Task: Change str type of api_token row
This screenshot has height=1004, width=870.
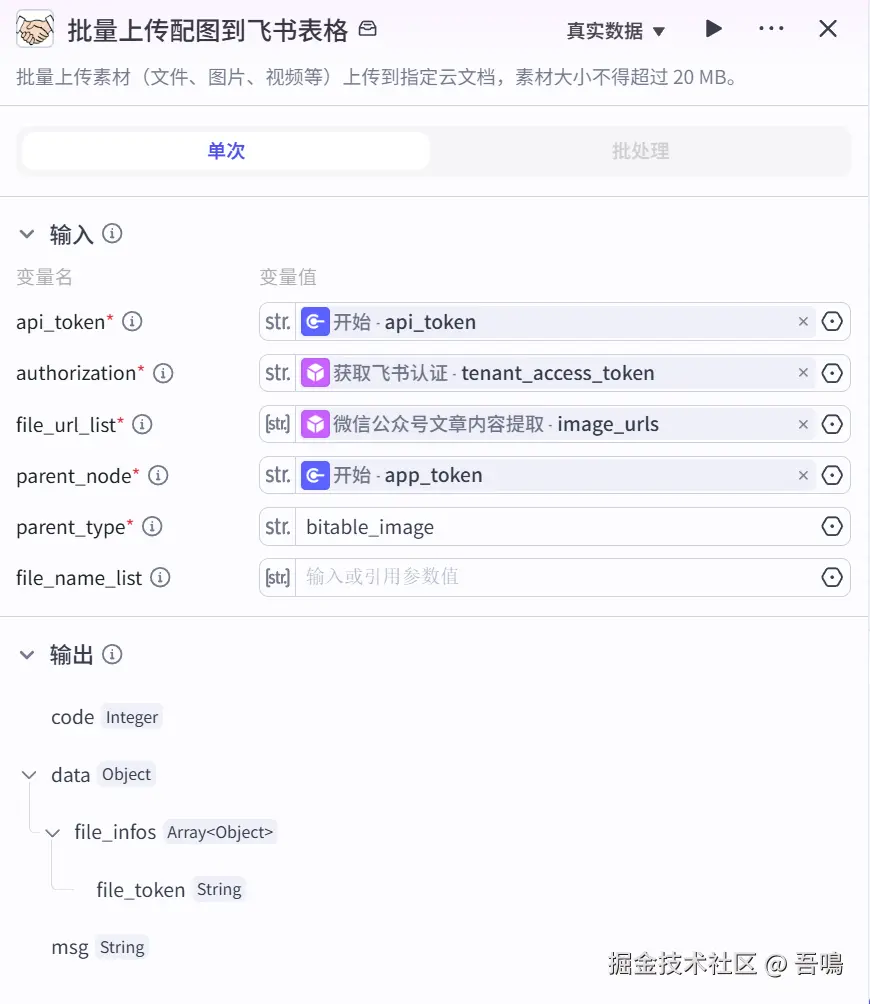Action: (278, 321)
